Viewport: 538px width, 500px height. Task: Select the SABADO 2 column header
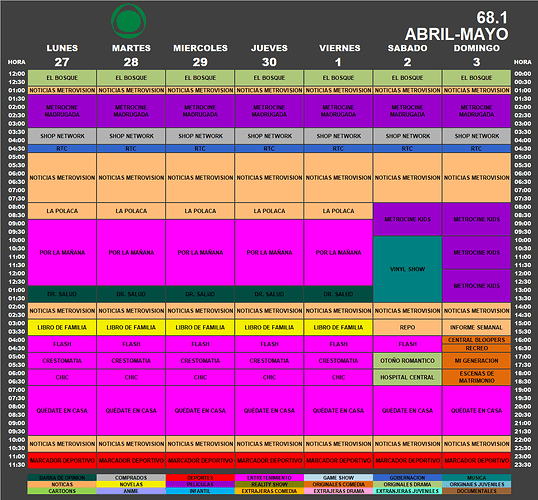click(408, 55)
